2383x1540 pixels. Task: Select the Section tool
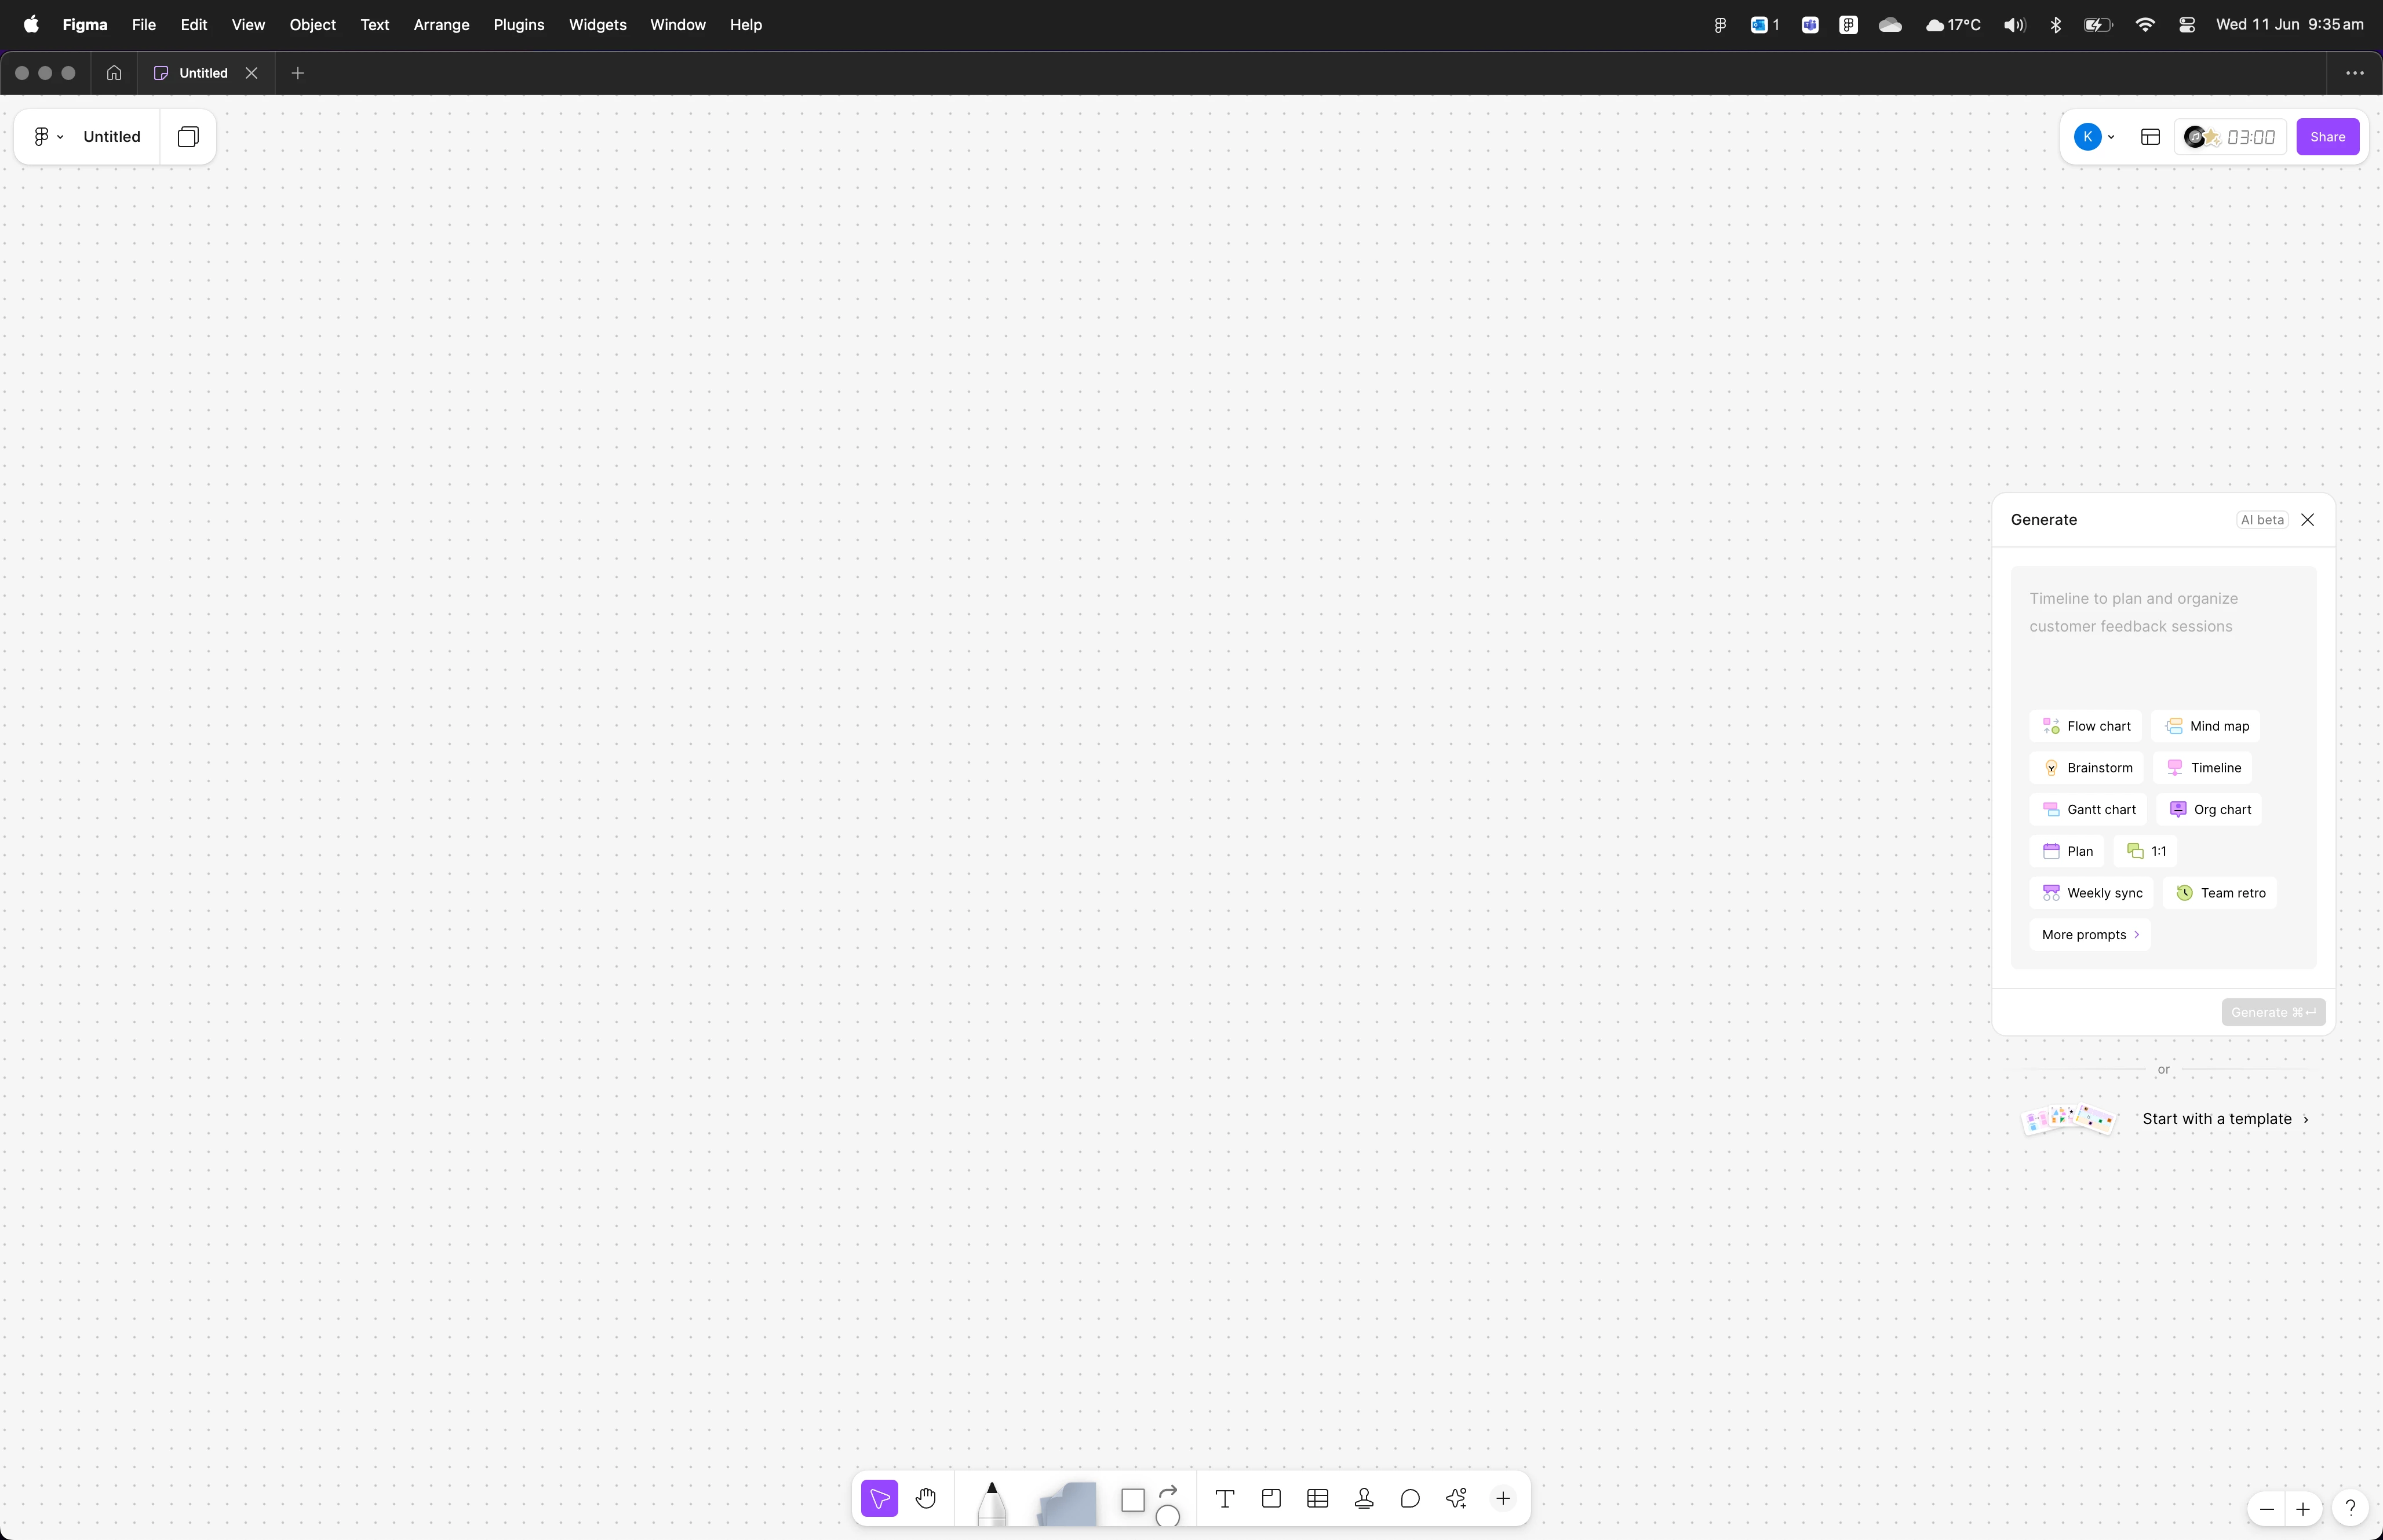(1271, 1498)
